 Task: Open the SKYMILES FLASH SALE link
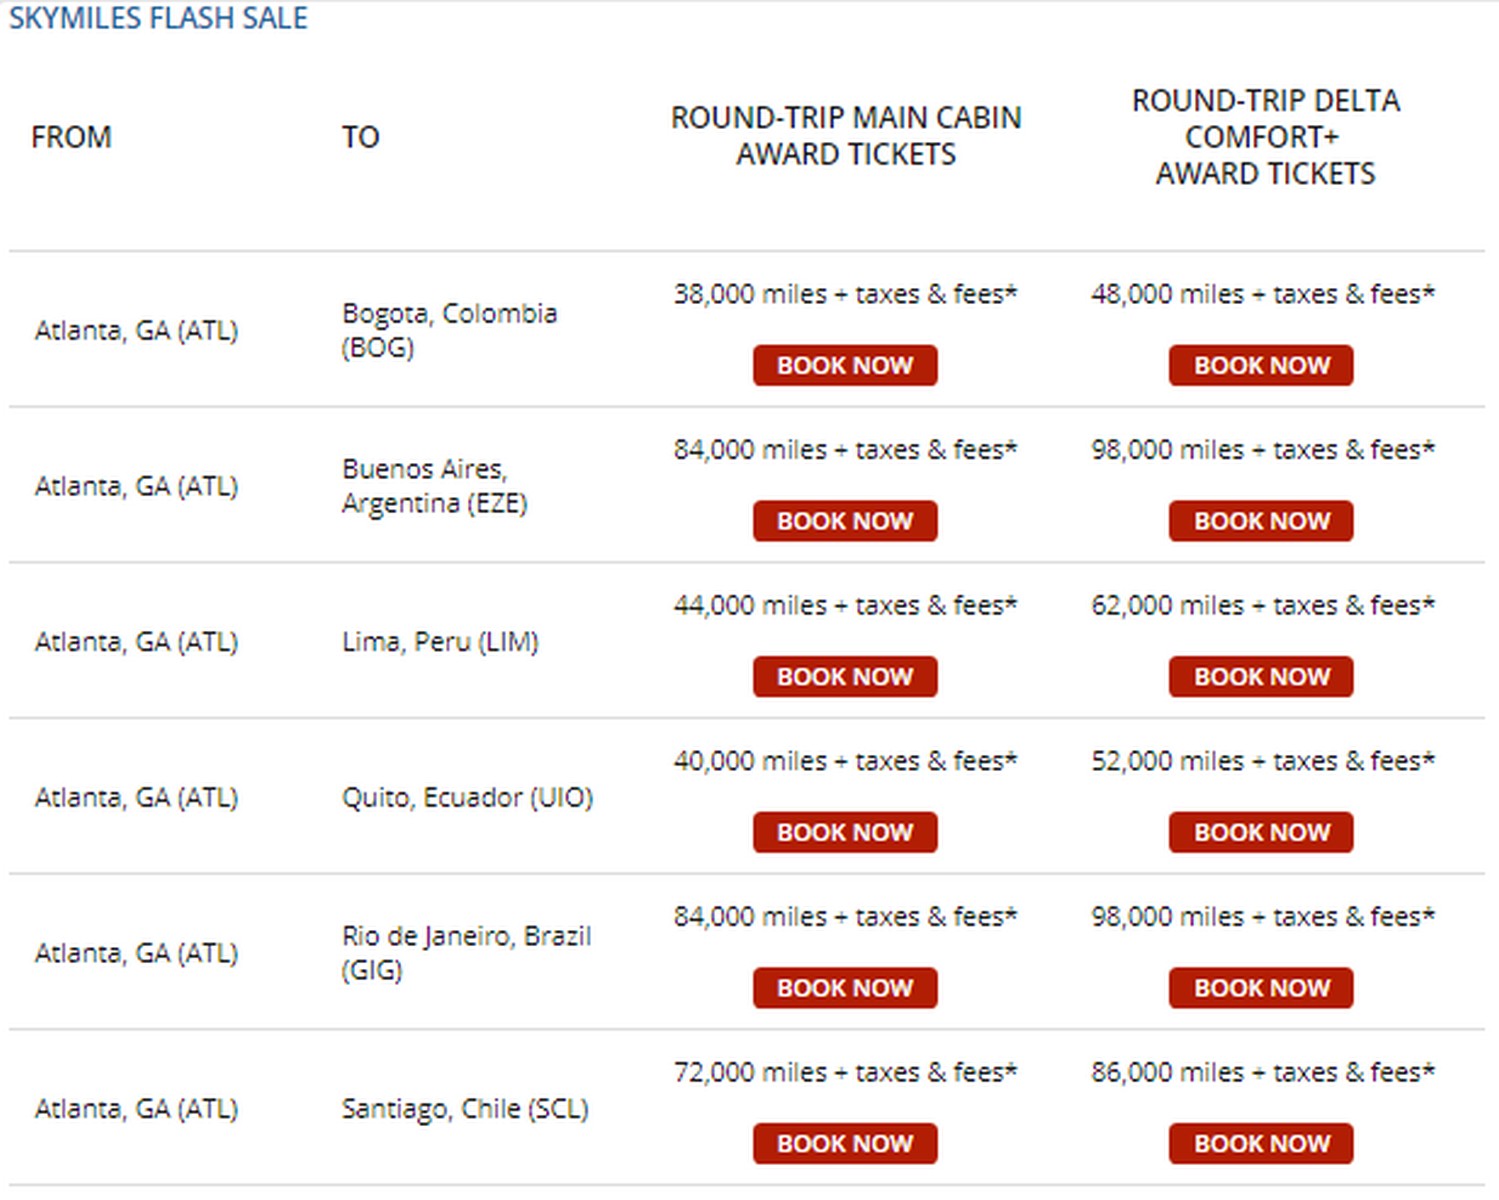pos(157,17)
